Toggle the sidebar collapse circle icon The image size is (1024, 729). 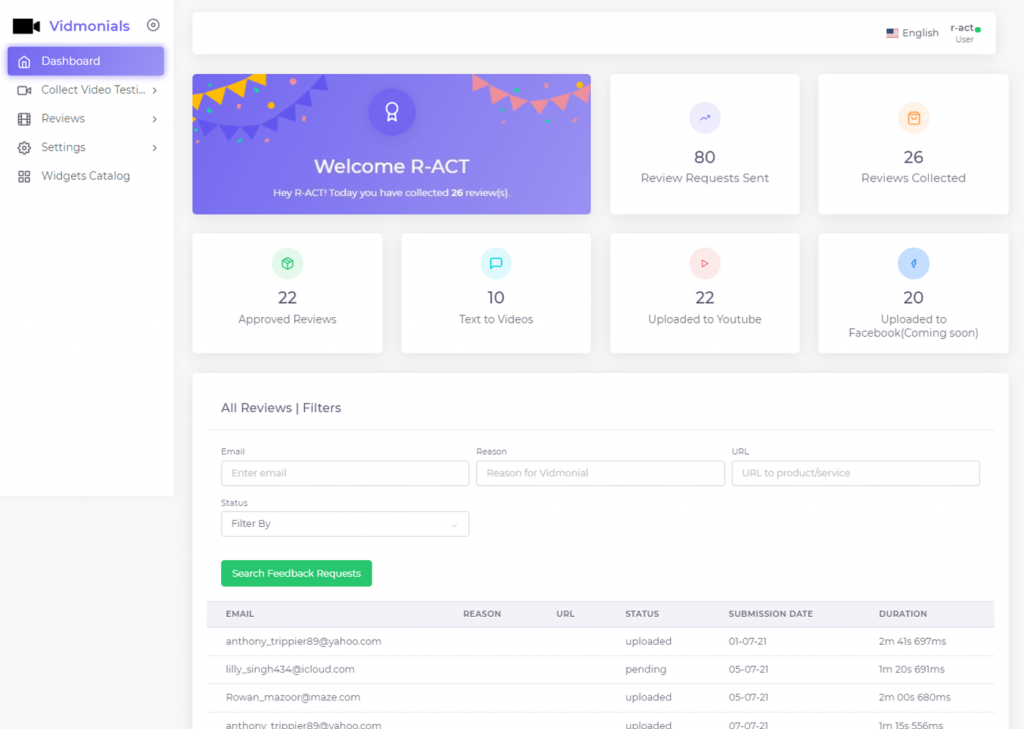point(153,25)
